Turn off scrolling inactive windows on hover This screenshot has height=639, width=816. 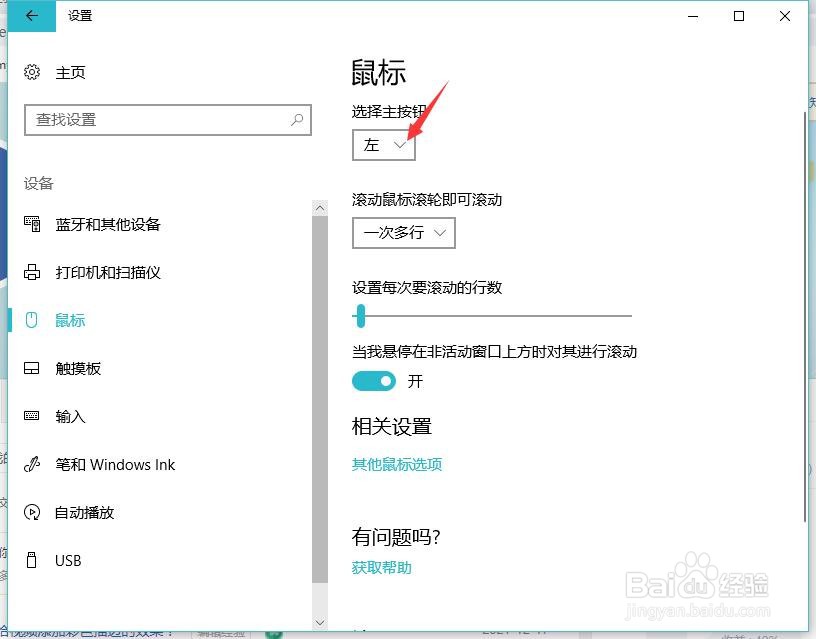click(x=374, y=381)
